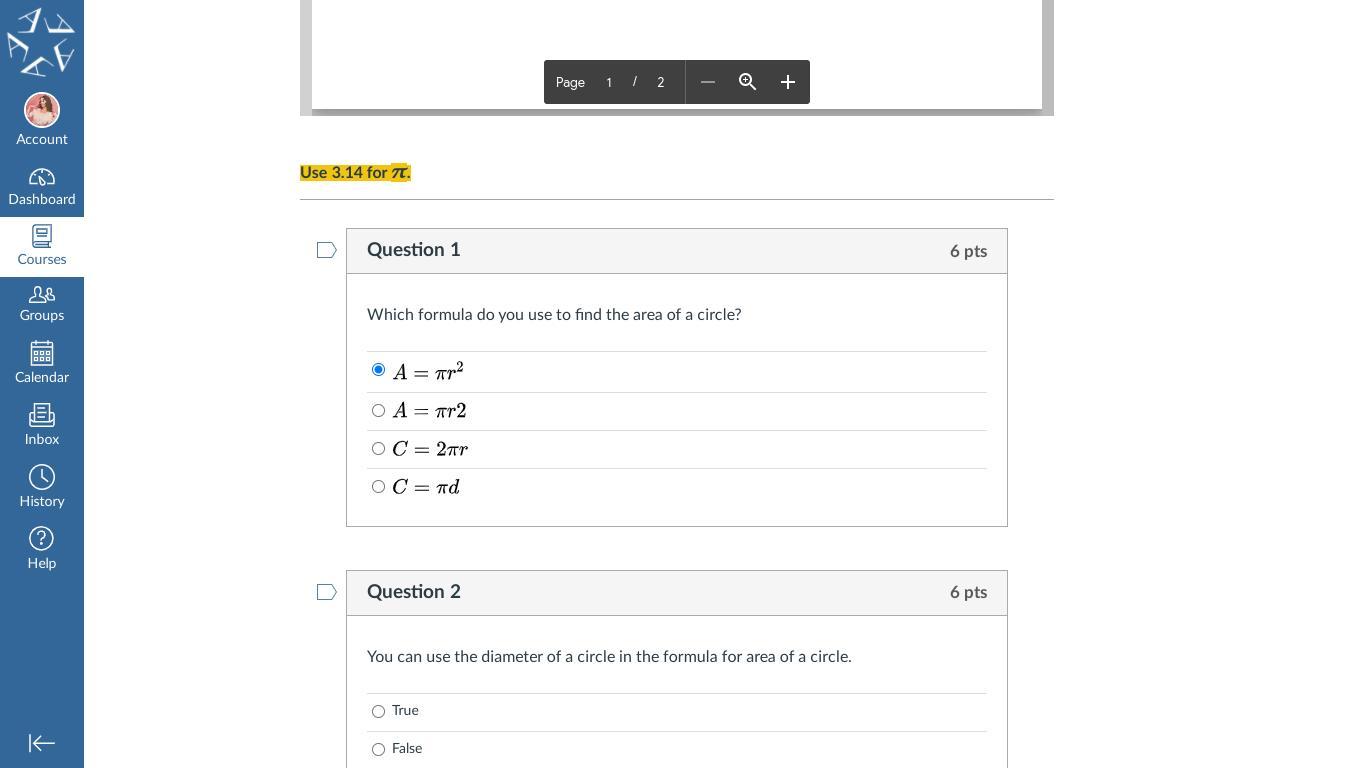Click the PDF page number field

pyautogui.click(x=609, y=82)
